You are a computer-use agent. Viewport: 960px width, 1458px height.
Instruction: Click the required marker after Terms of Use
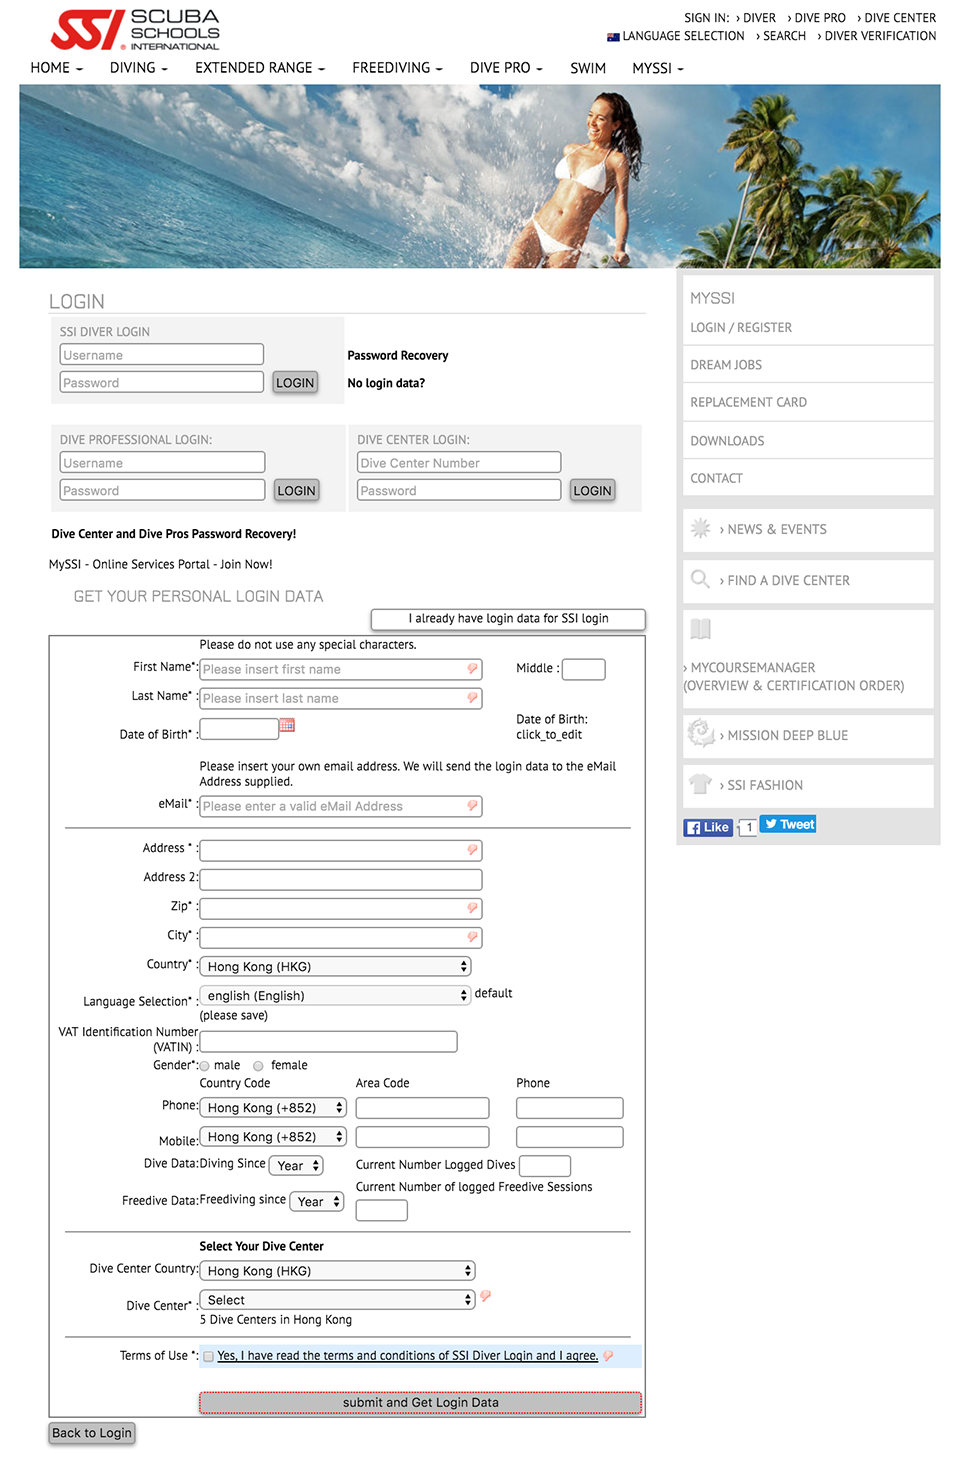click(x=608, y=1356)
